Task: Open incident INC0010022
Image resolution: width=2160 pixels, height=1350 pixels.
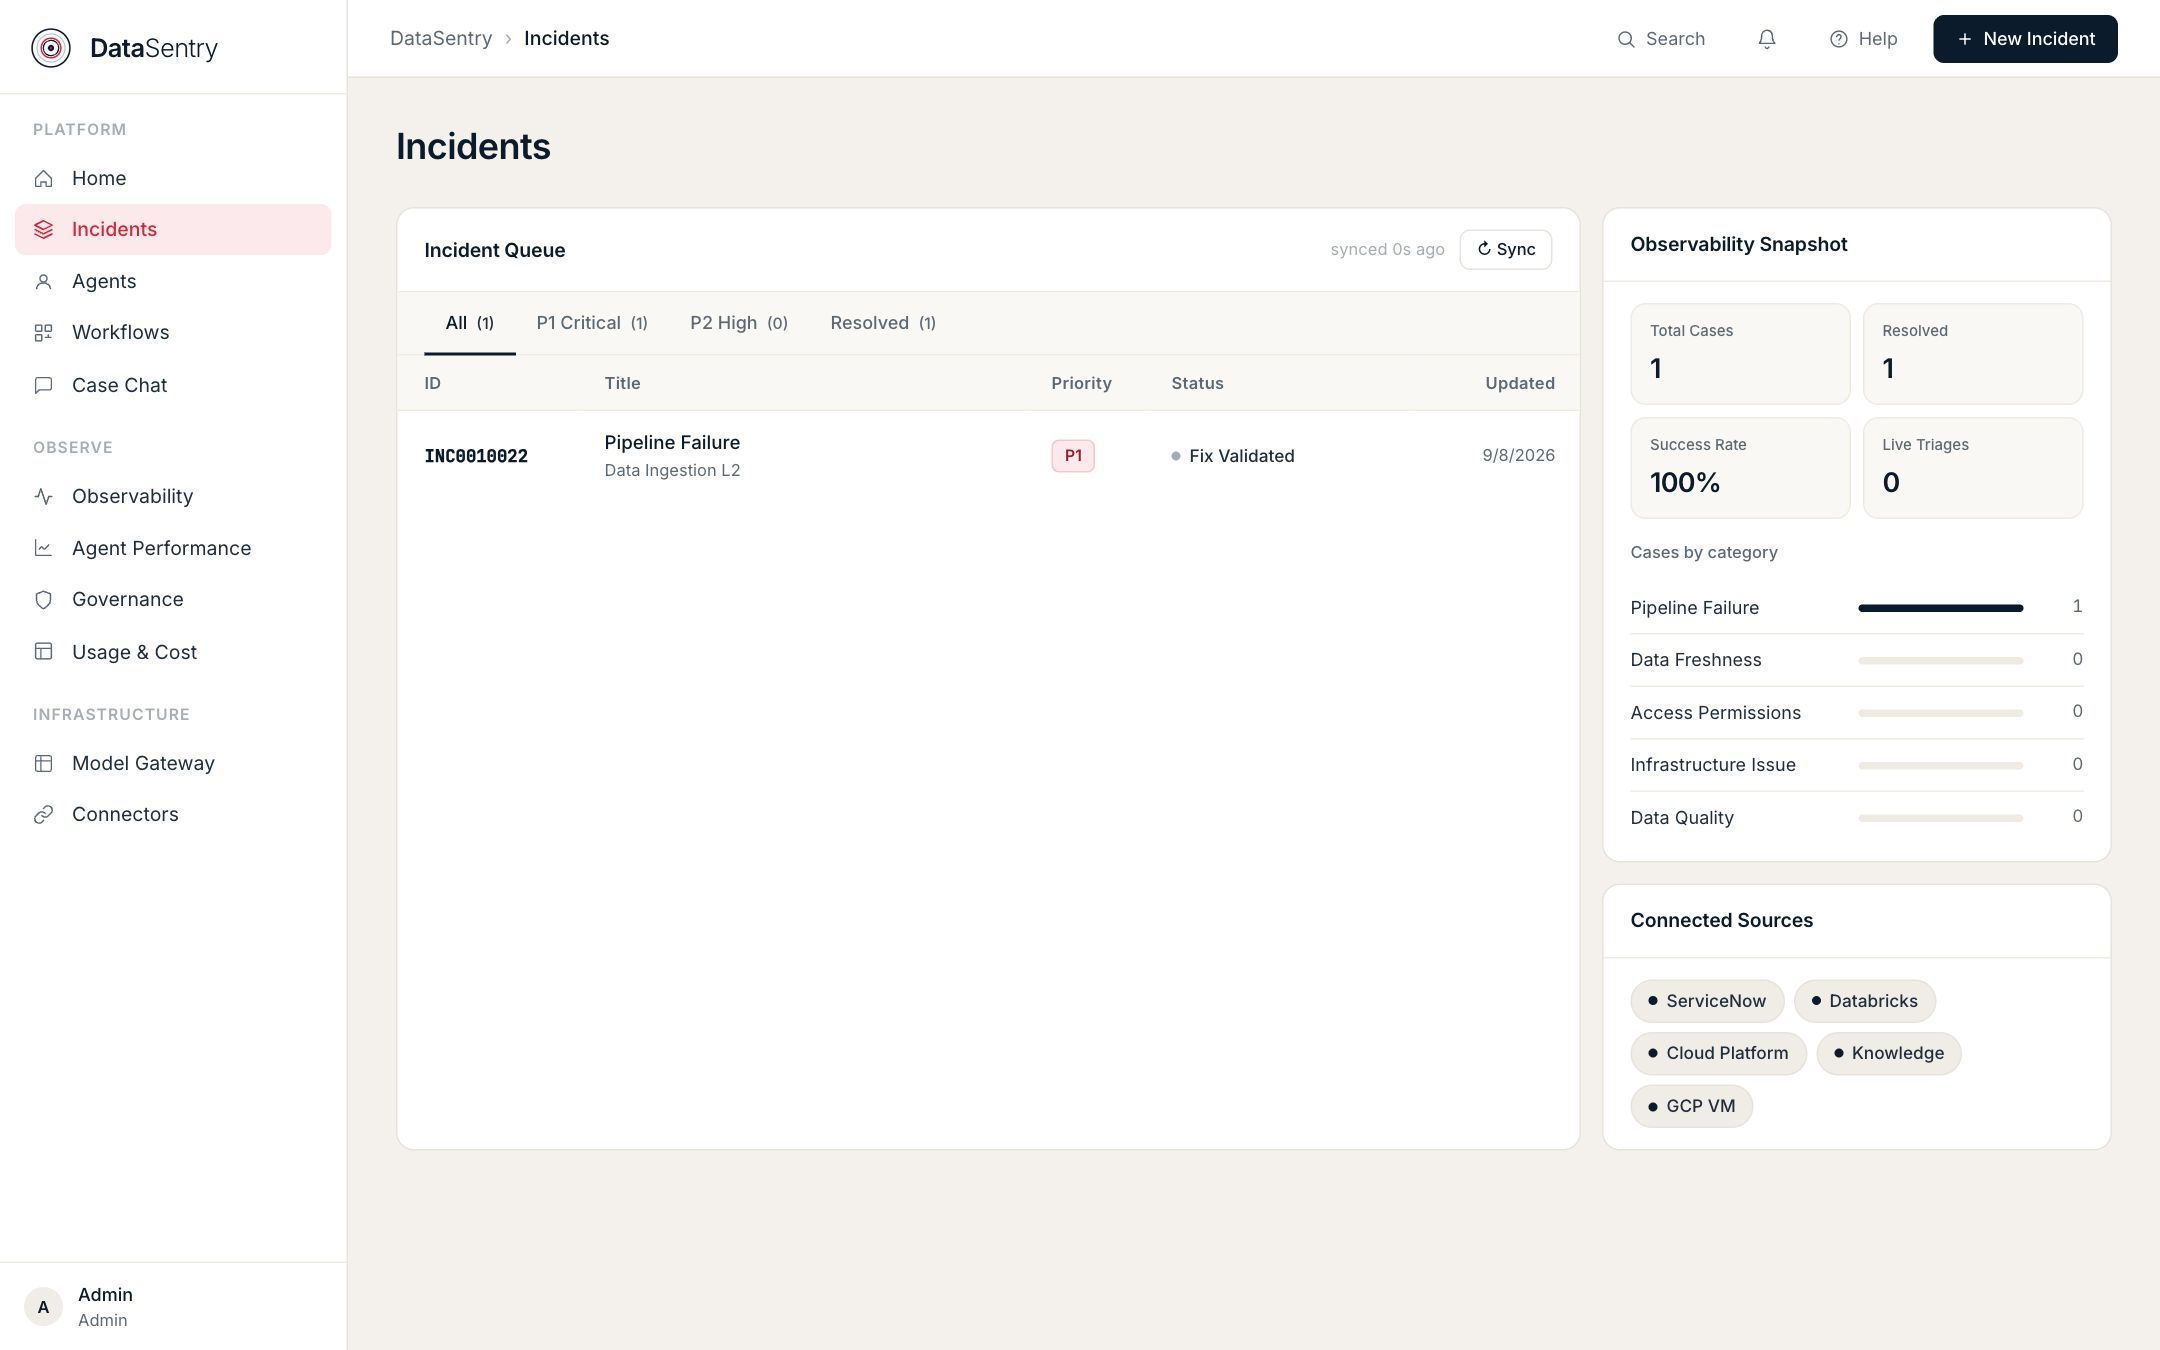Action: coord(476,456)
